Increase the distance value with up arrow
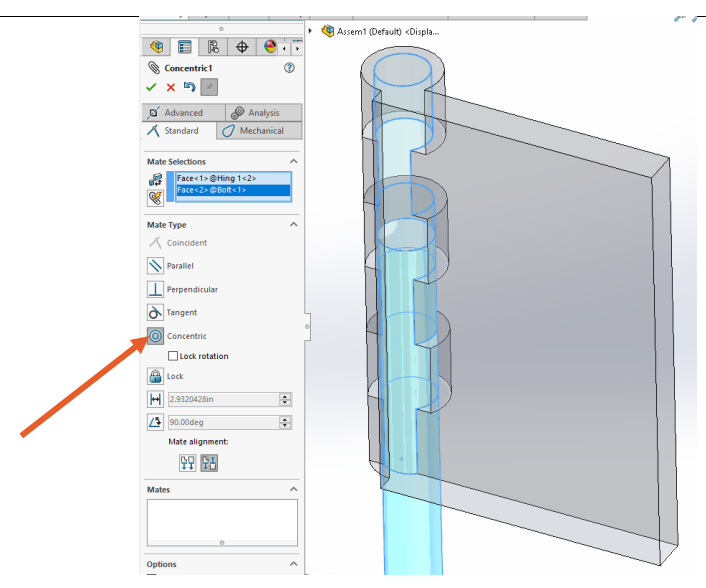 [x=285, y=396]
